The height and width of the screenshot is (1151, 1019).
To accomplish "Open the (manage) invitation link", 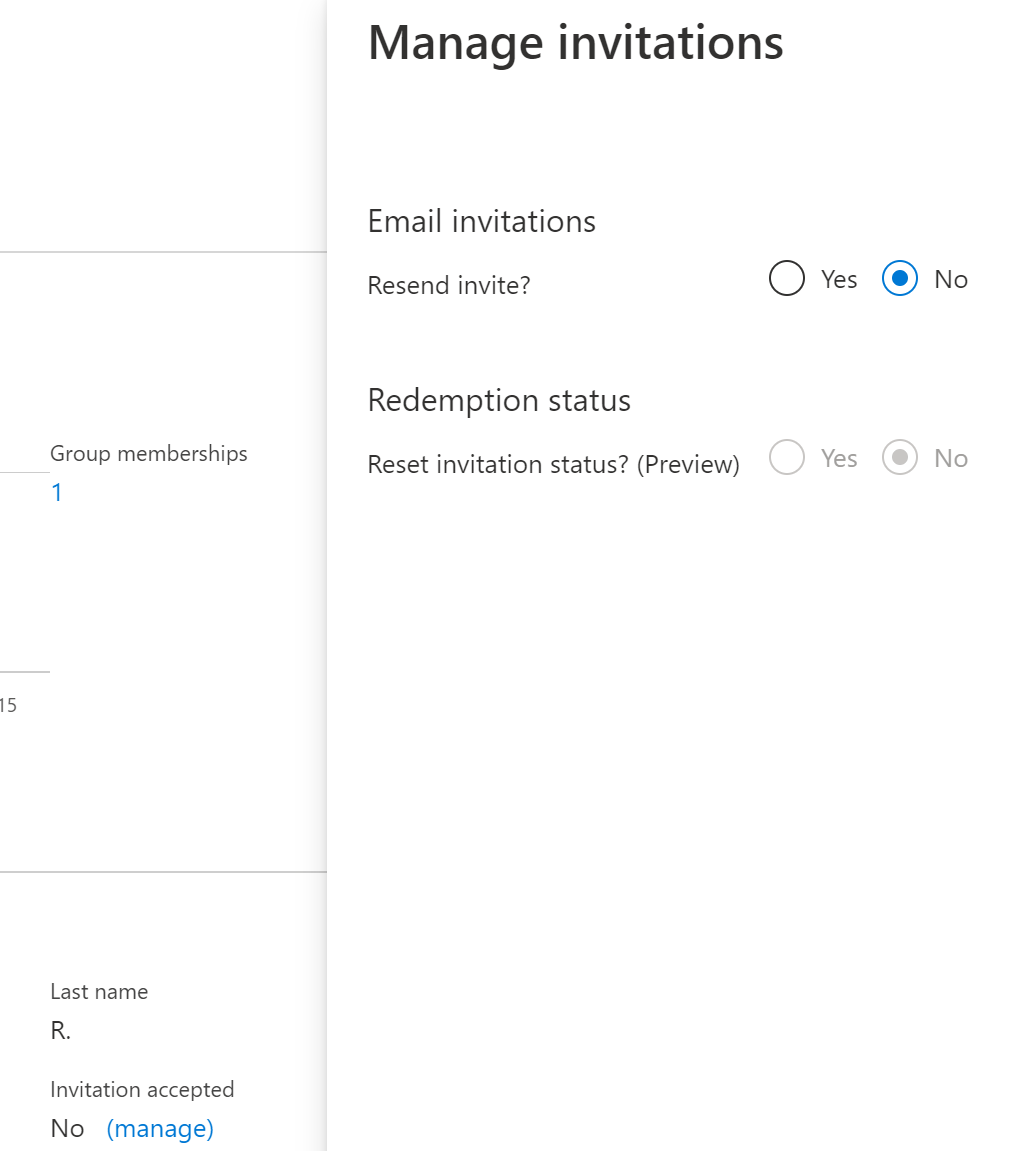I will [x=160, y=1128].
